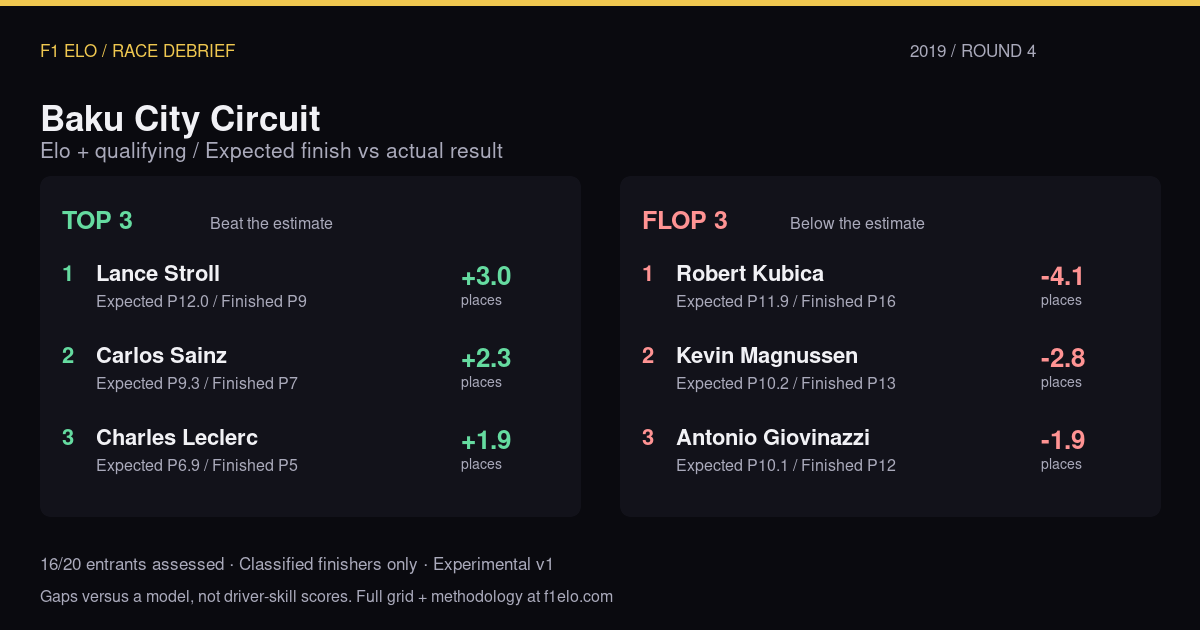
Task: Click the Below the estimate caption
Action: [x=857, y=223]
